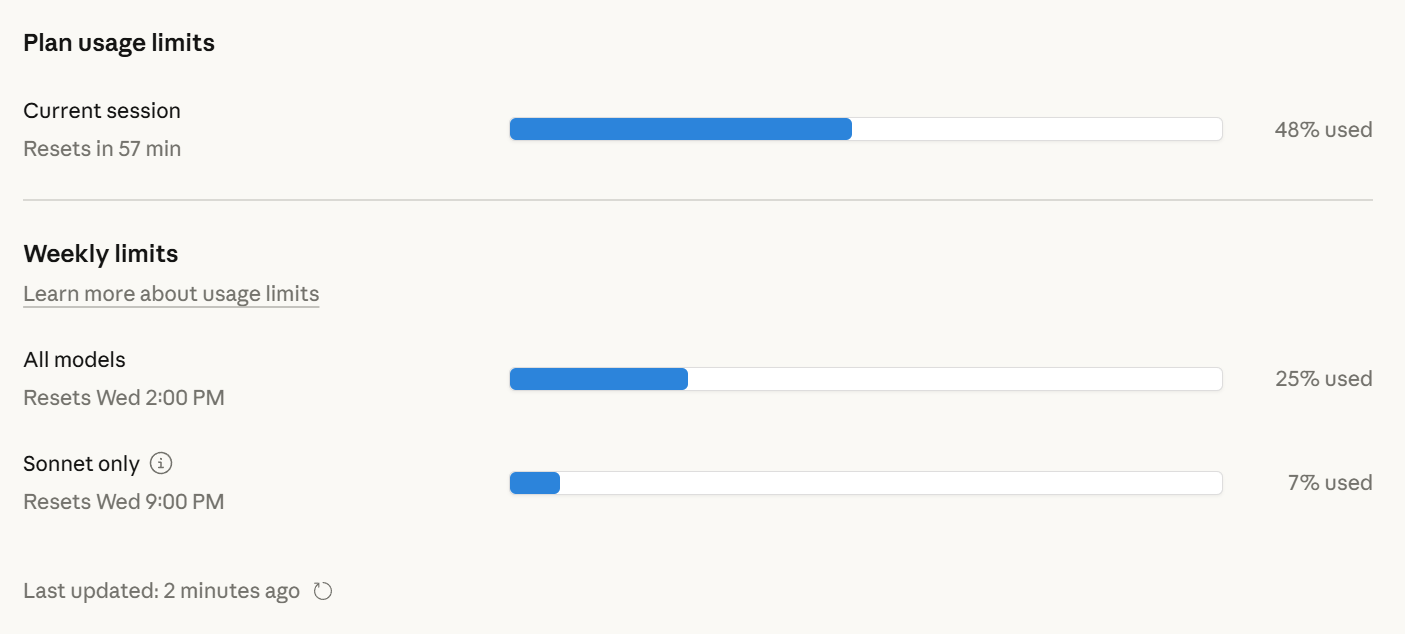
Task: Click the Resets Wed 2:00 PM text
Action: 124,398
